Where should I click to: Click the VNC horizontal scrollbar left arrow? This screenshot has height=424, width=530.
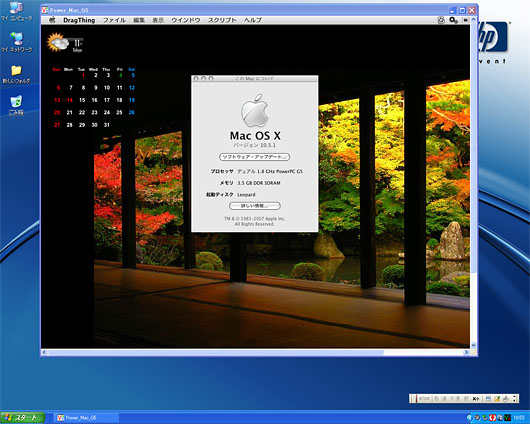tap(44, 352)
